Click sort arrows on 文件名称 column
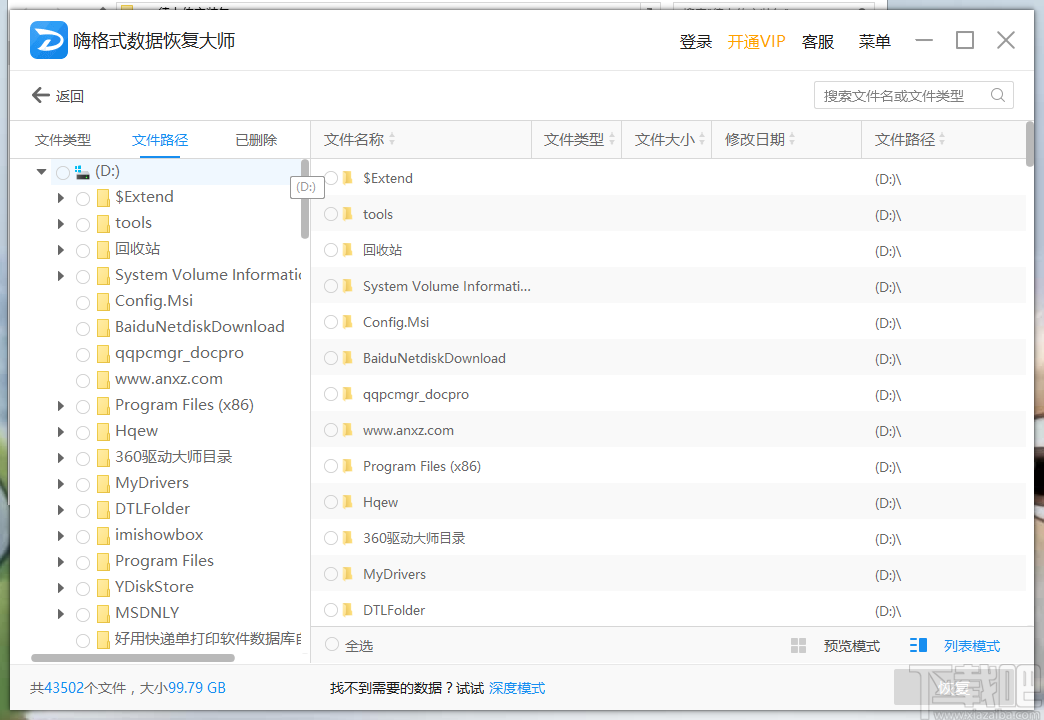 [x=392, y=139]
